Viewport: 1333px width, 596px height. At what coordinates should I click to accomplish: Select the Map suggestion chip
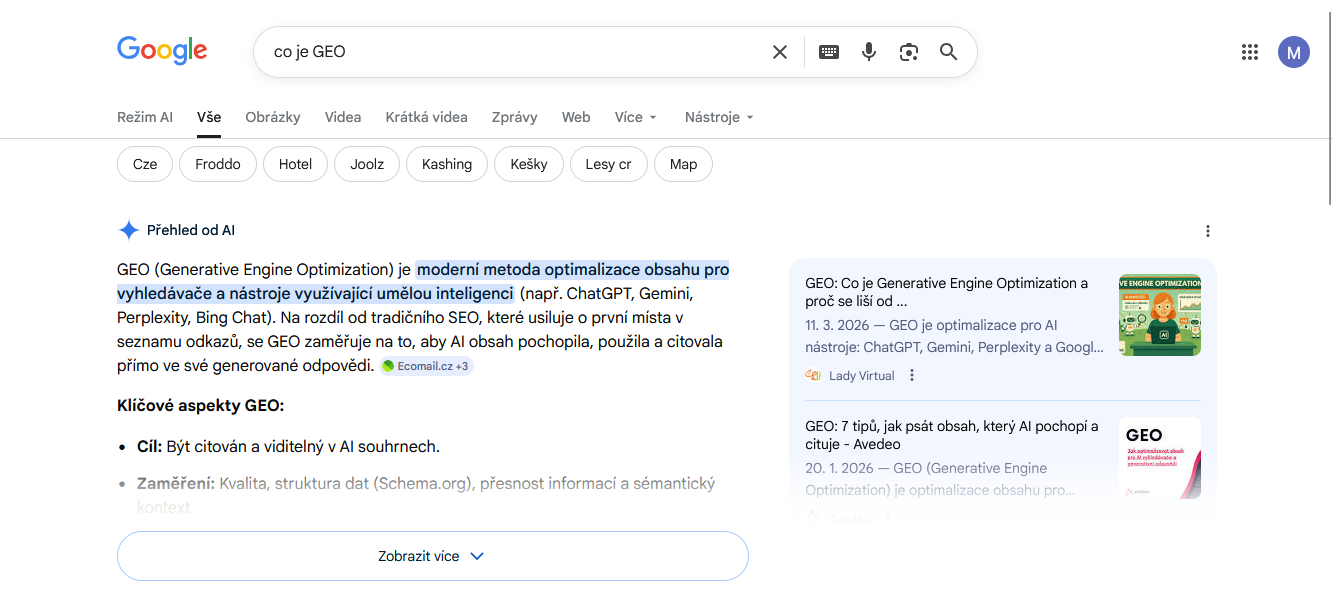[683, 164]
